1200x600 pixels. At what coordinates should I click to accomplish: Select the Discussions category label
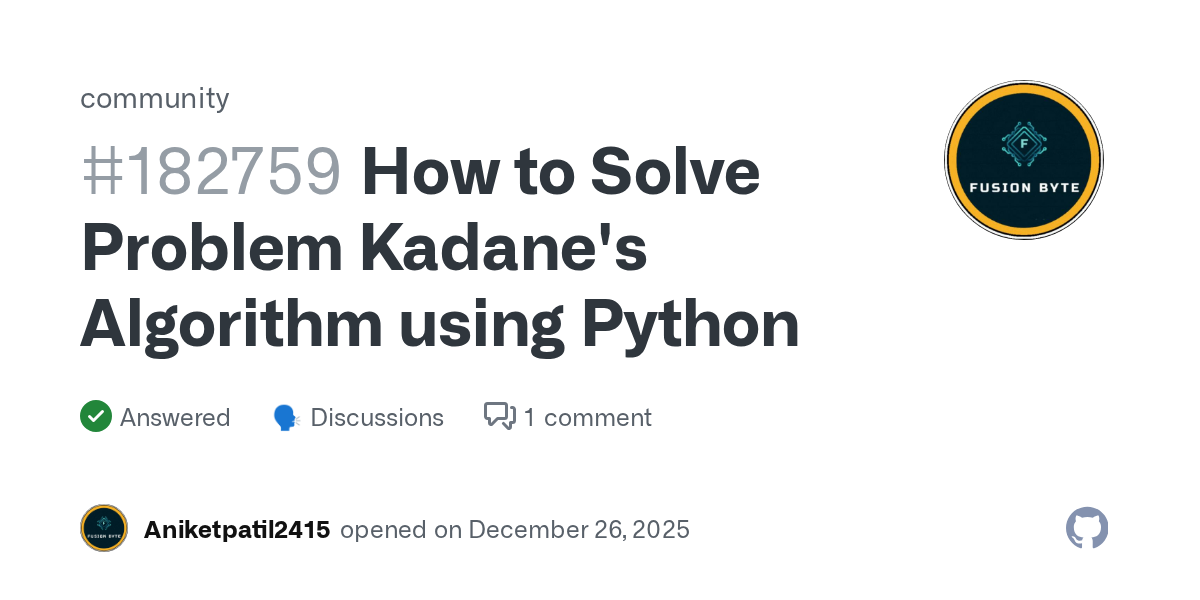click(x=377, y=417)
